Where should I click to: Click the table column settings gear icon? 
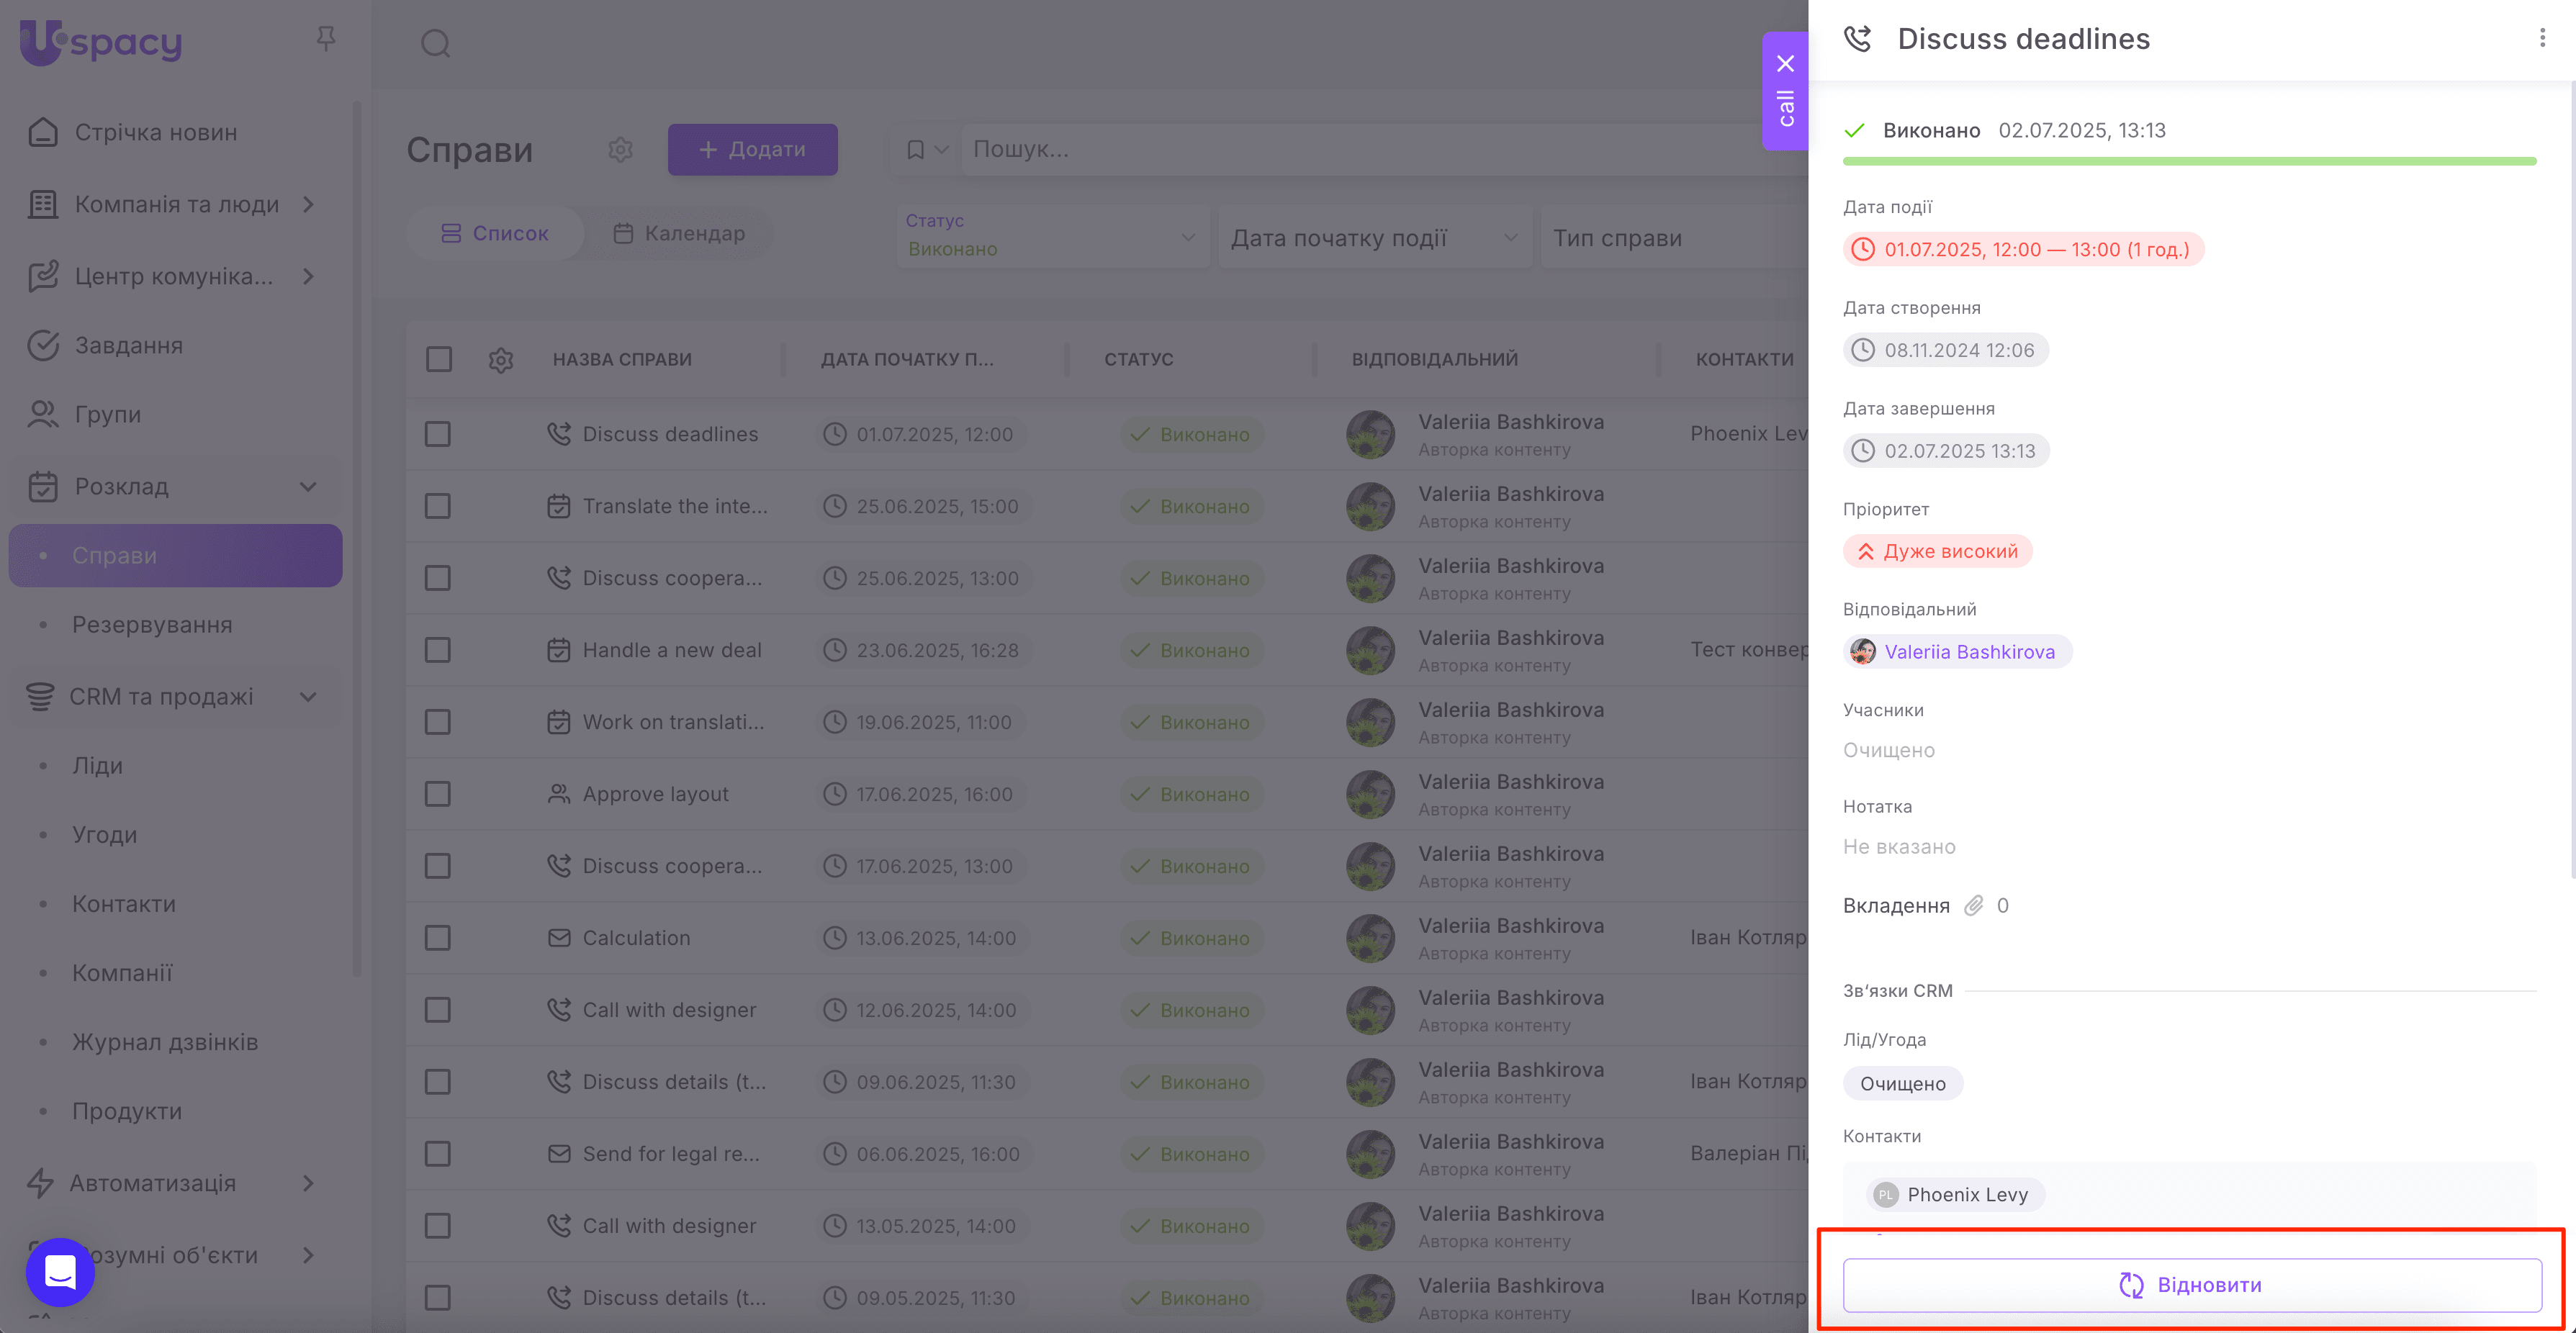pos(501,360)
